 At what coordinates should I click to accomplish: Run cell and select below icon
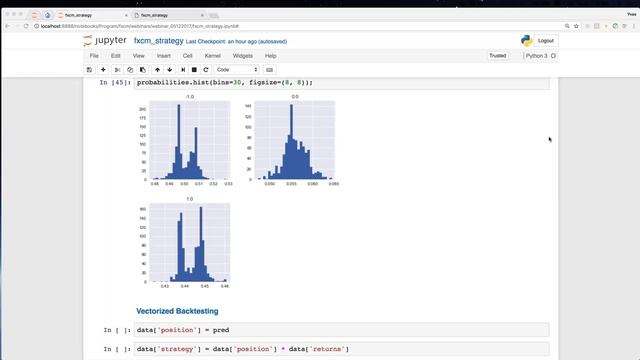tap(183, 70)
